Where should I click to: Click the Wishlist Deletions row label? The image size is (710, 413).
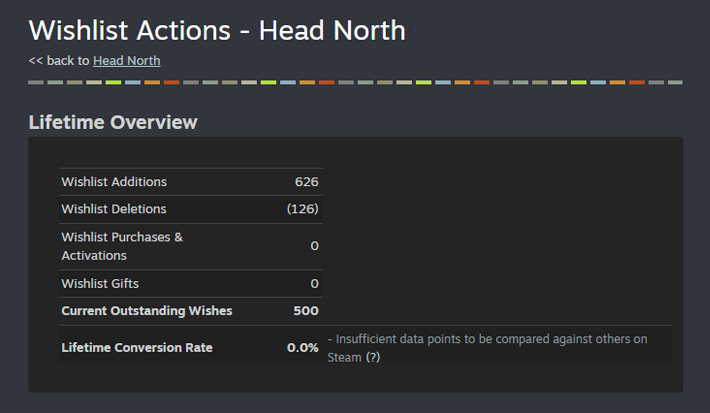[114, 209]
